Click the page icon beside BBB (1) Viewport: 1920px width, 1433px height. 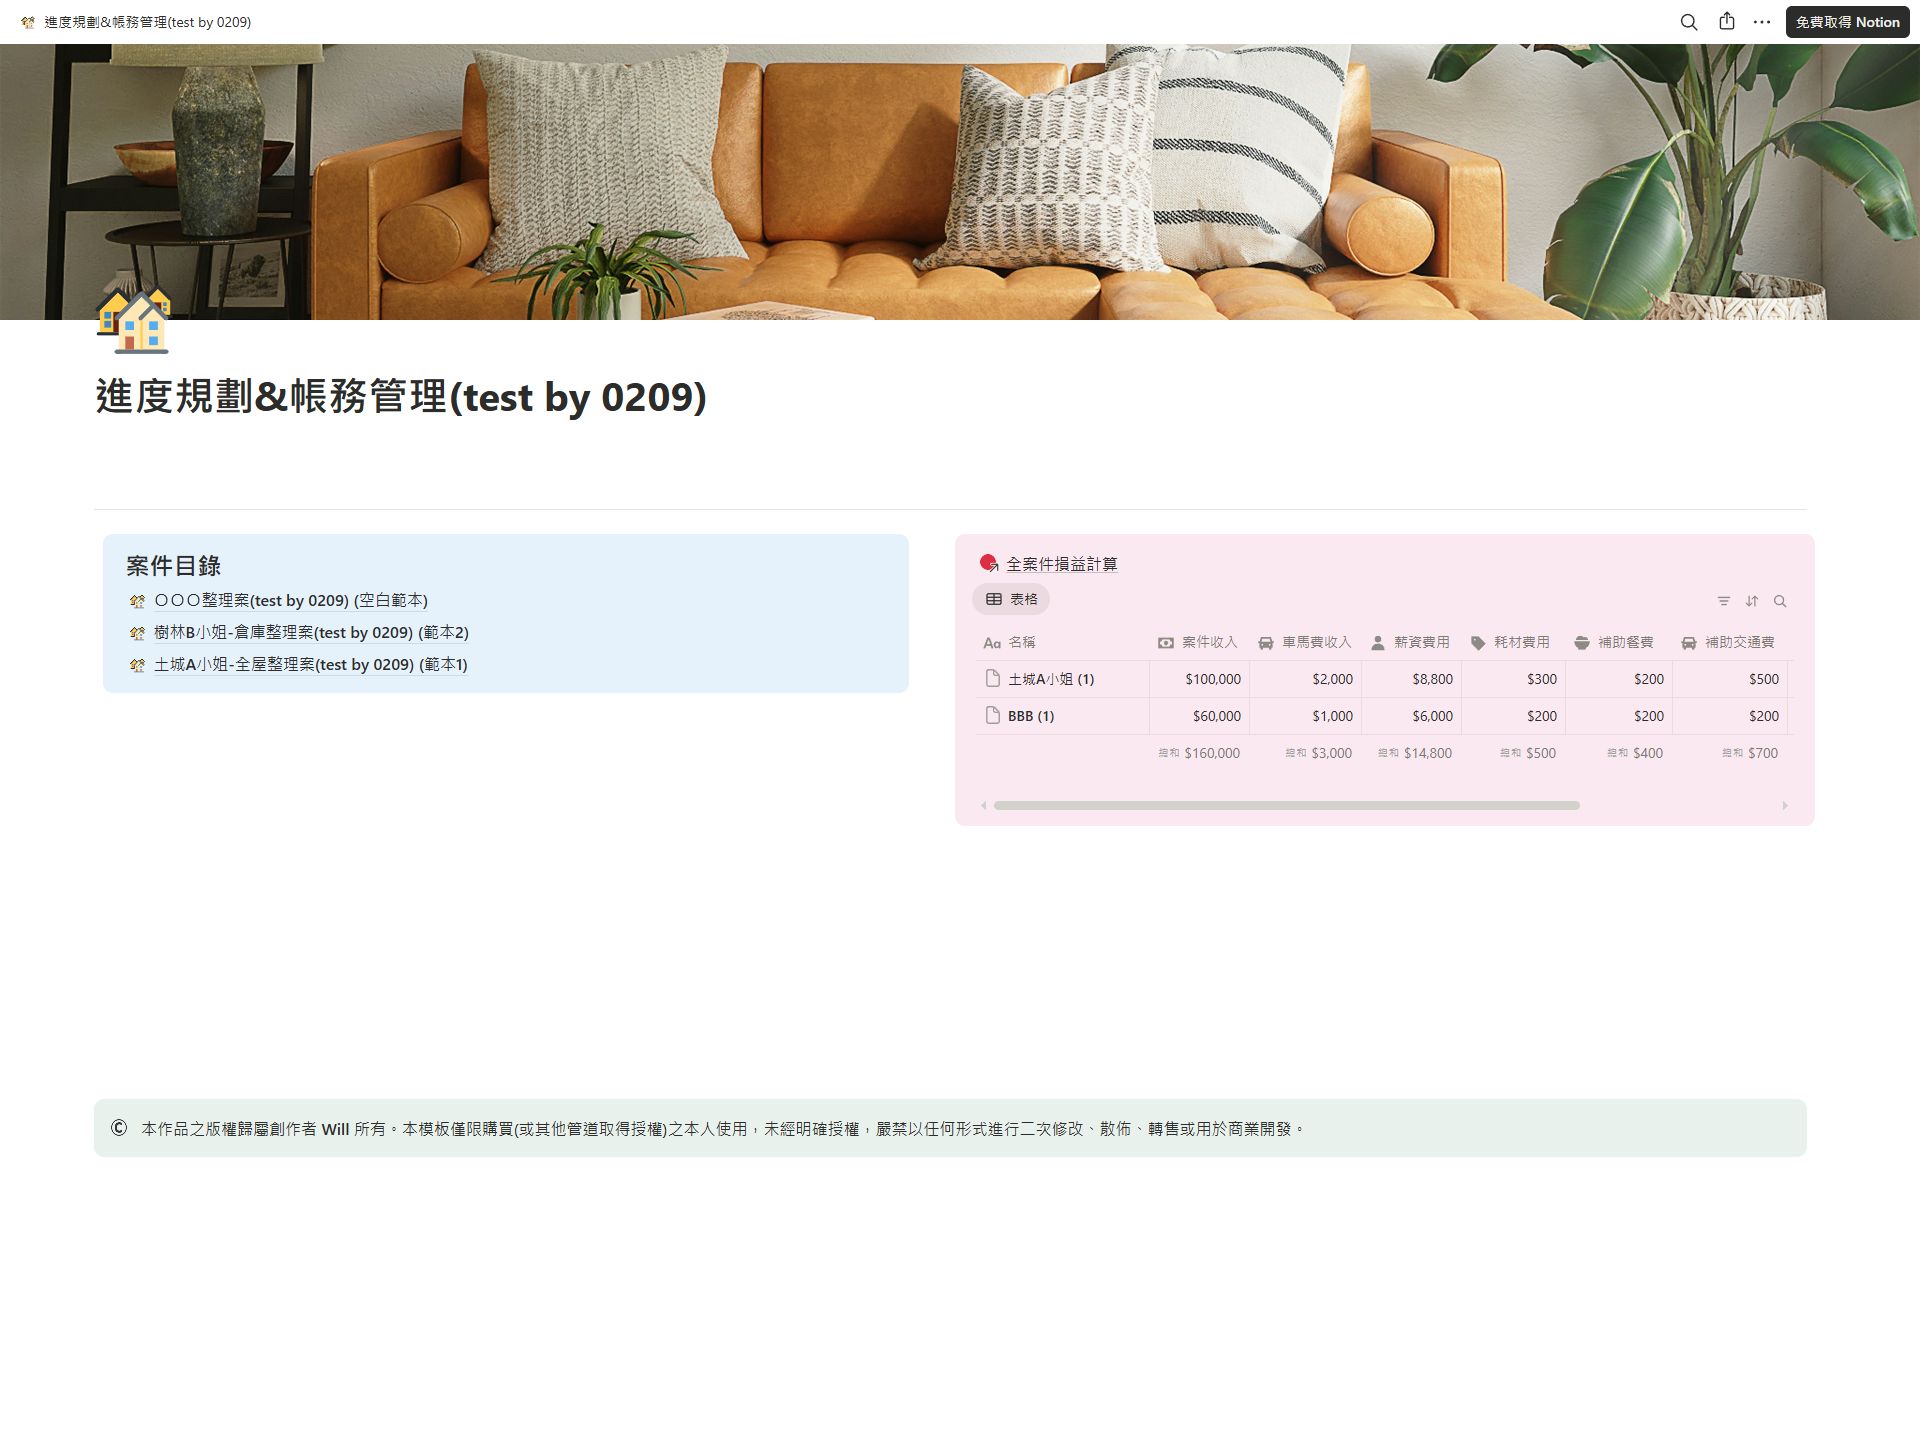click(x=992, y=715)
